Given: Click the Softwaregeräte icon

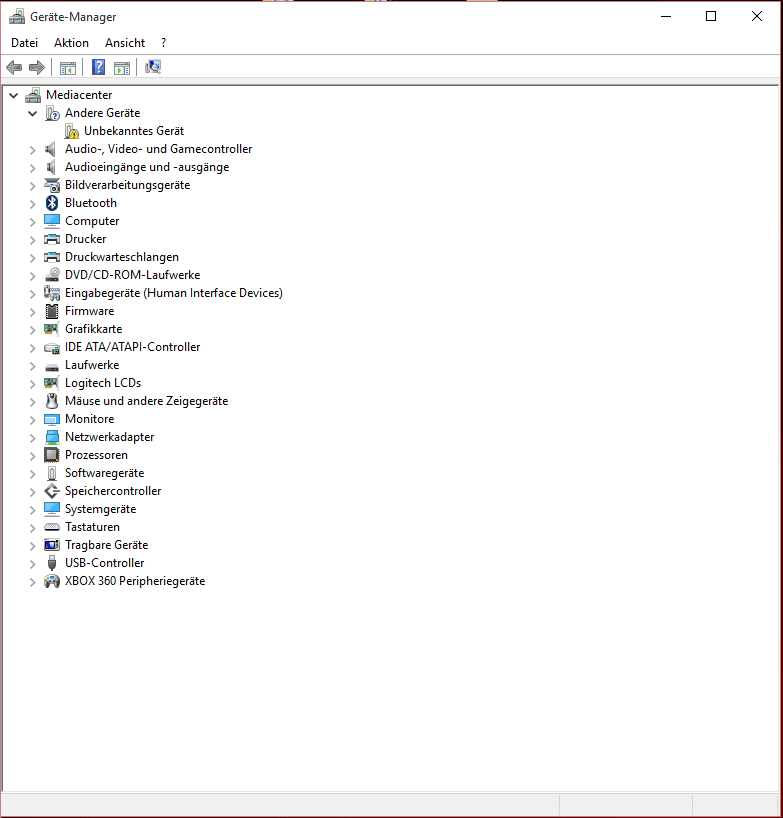Looking at the screenshot, I should tap(52, 473).
